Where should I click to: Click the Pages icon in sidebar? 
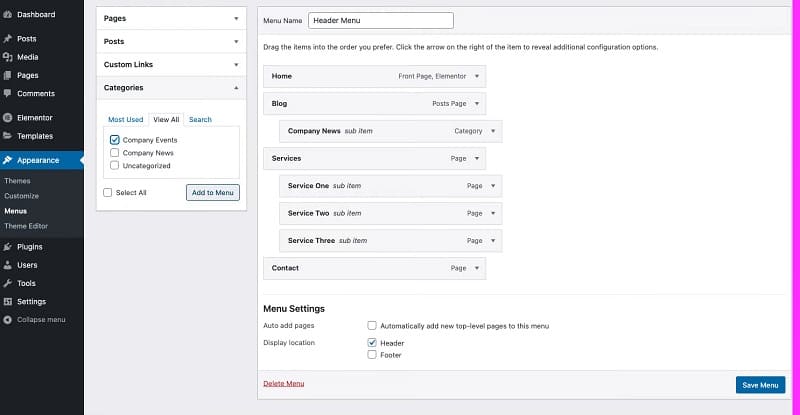[7, 76]
